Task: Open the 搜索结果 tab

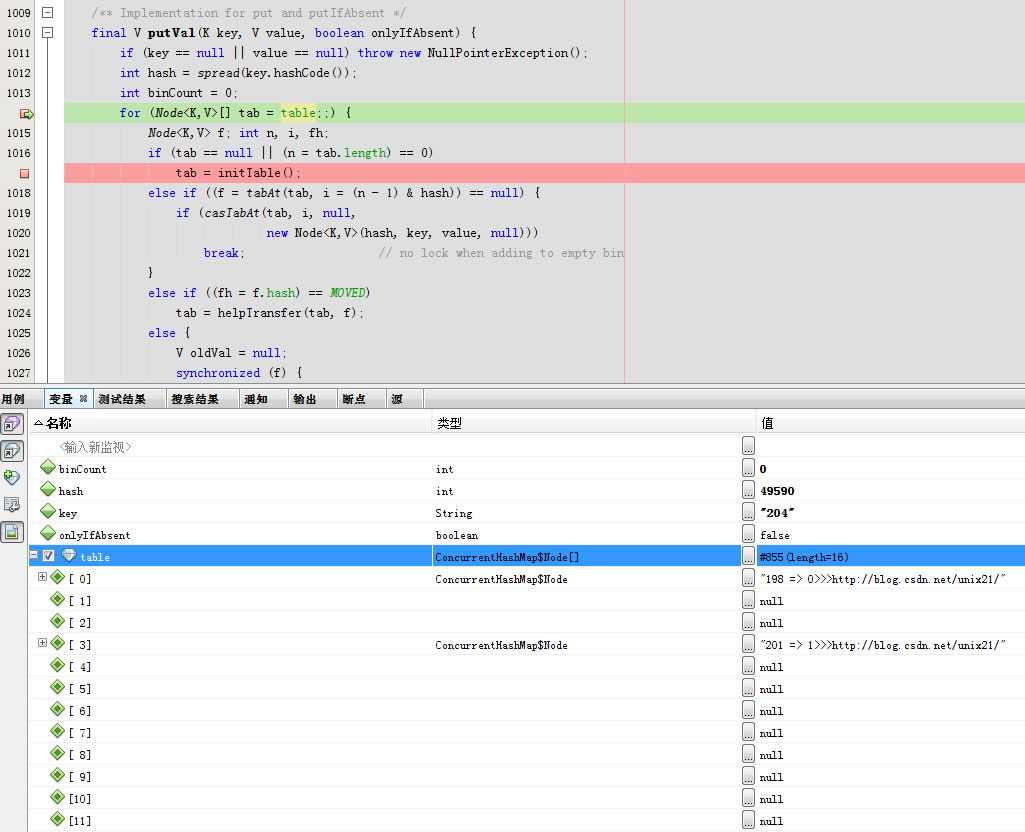Action: pyautogui.click(x=195, y=399)
